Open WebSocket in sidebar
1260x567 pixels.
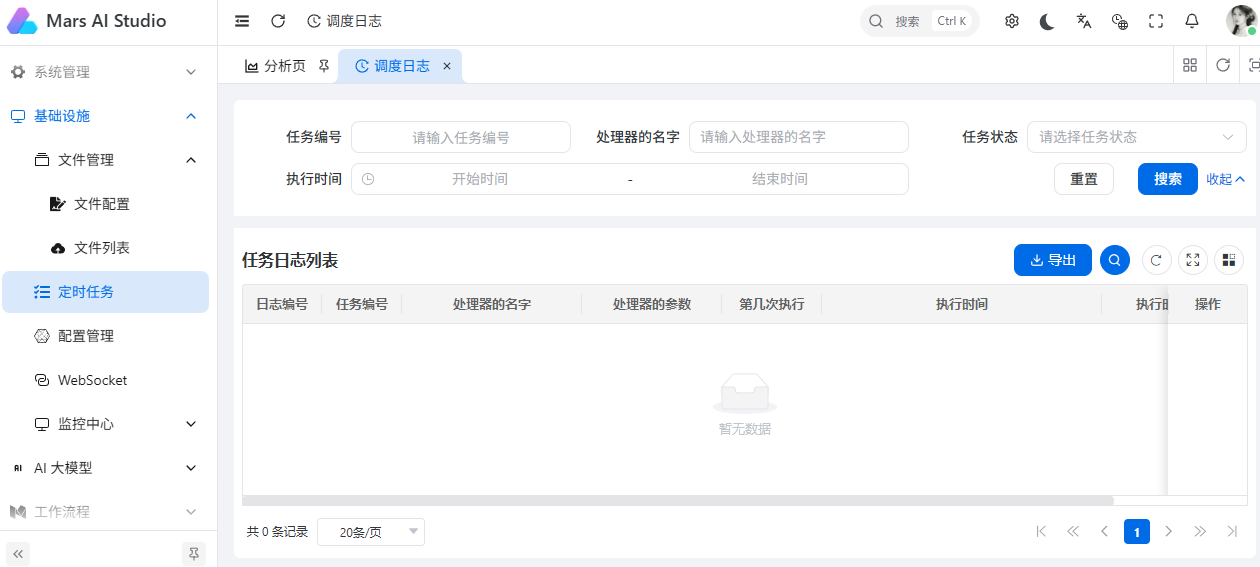tap(105, 380)
